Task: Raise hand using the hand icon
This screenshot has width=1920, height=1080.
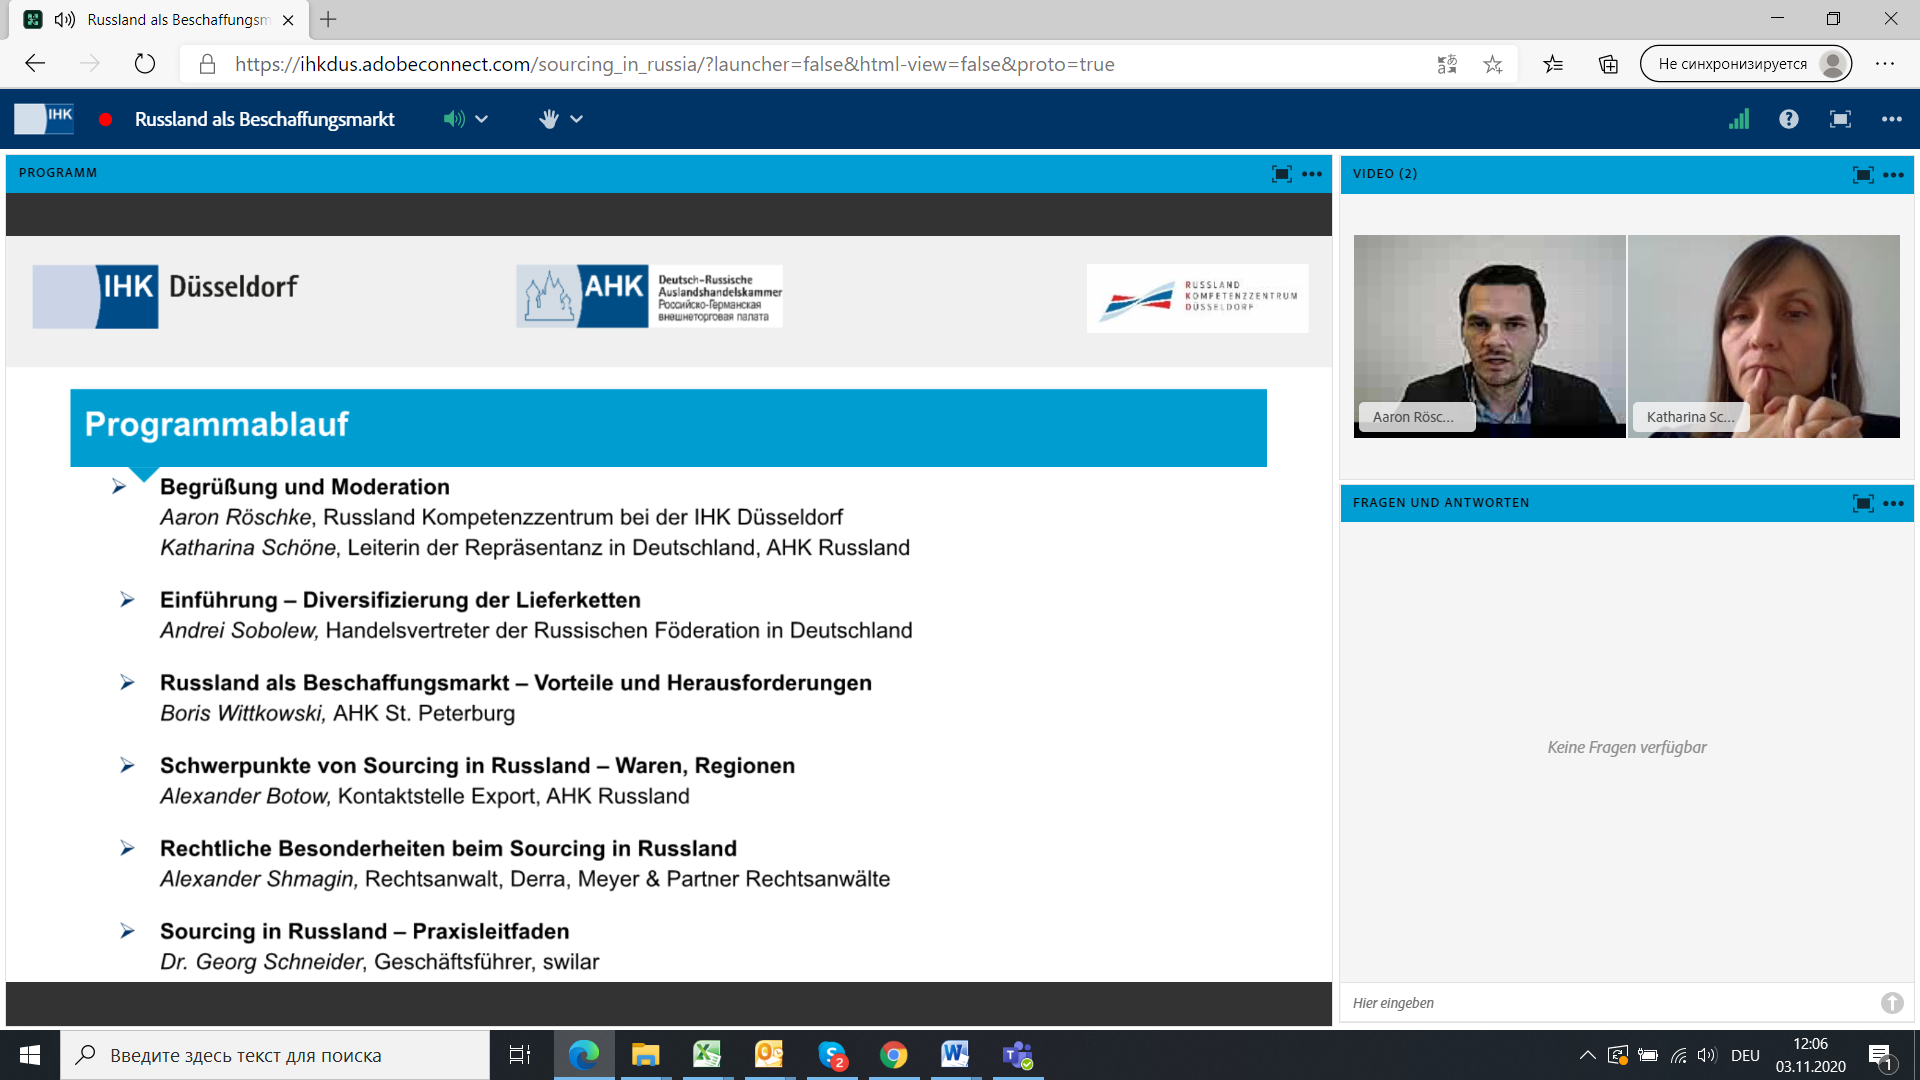Action: click(548, 119)
